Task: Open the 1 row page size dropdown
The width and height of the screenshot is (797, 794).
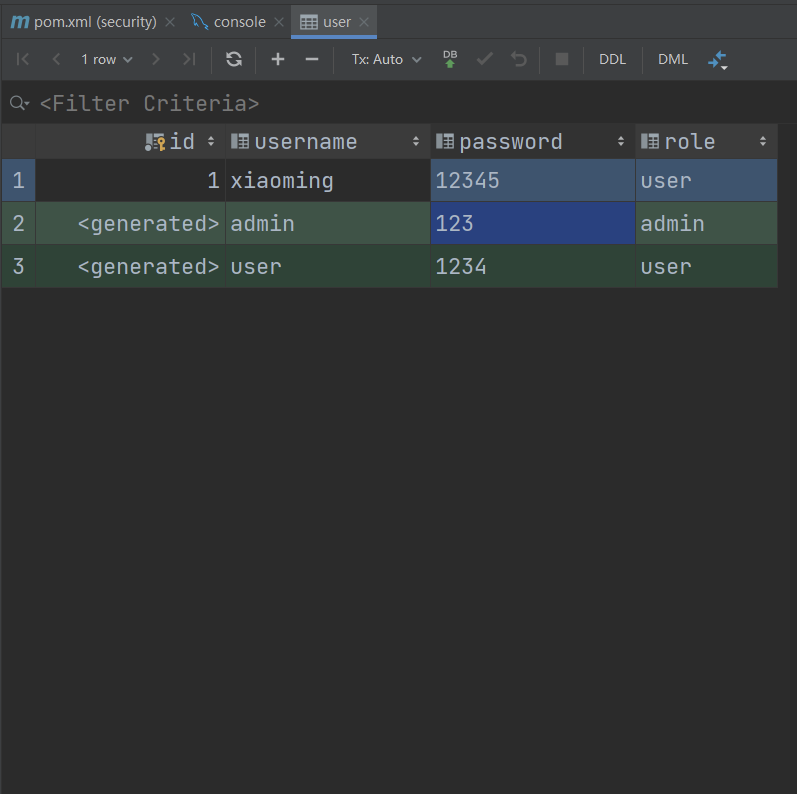Action: pyautogui.click(x=107, y=59)
